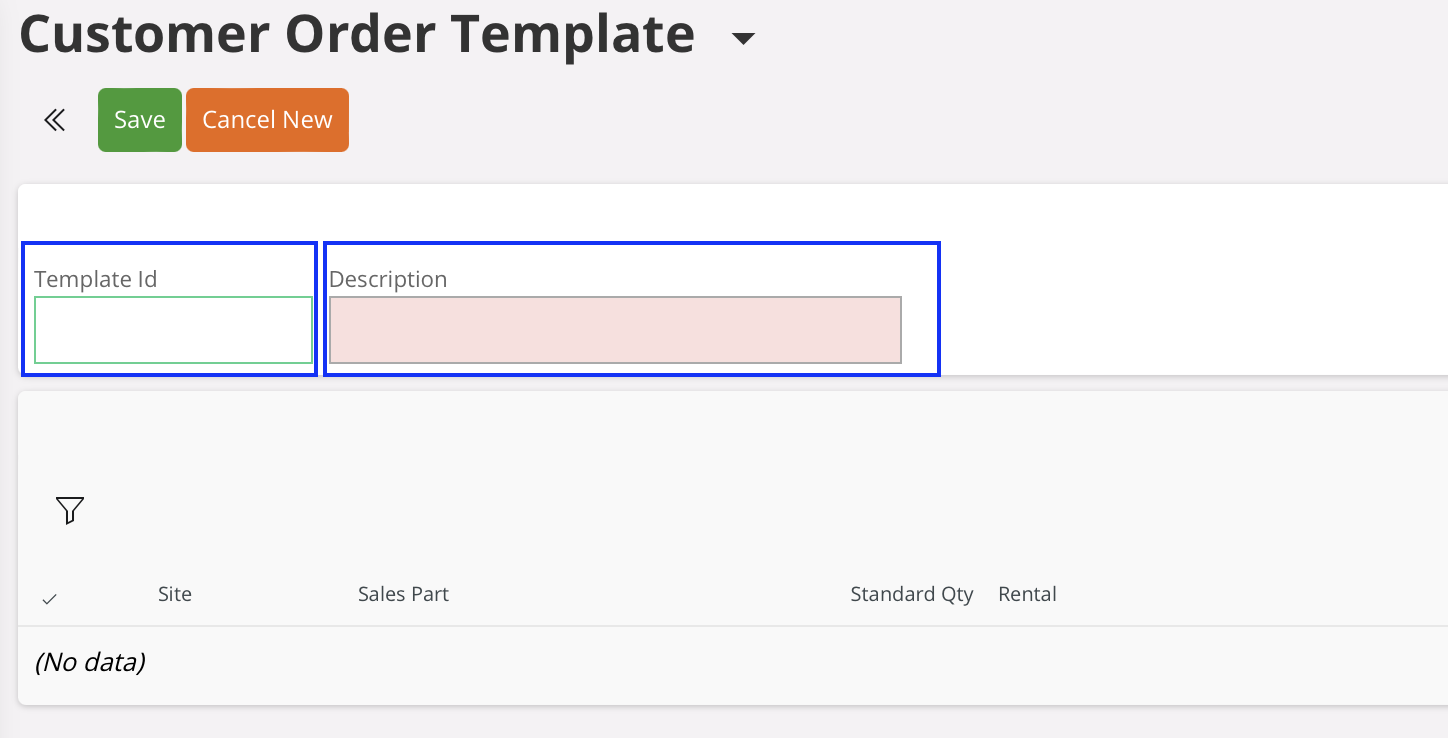This screenshot has width=1448, height=738.
Task: Select the Rental column header
Action: tap(1027, 594)
